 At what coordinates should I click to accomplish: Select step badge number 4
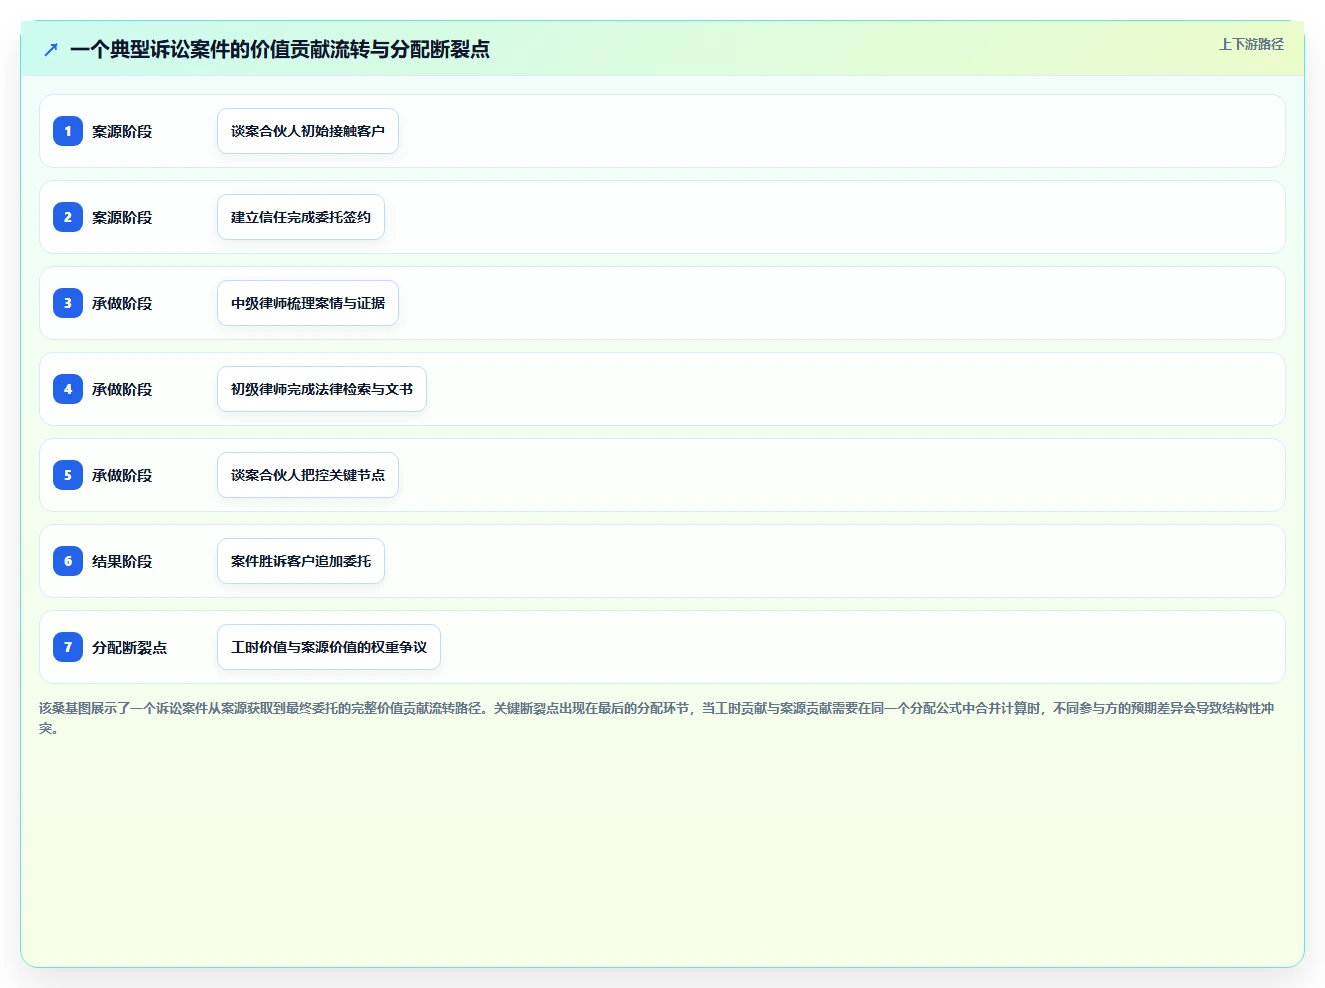pos(68,389)
